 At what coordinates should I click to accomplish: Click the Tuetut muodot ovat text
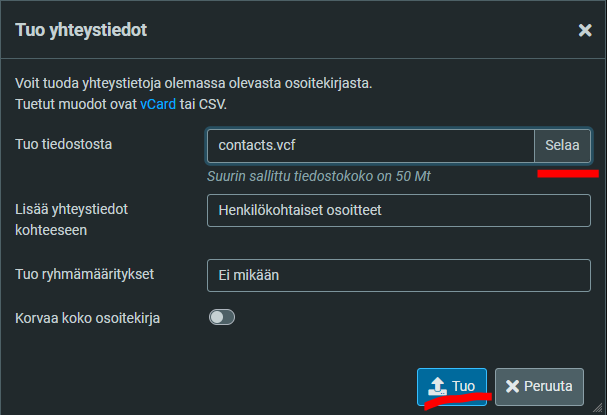point(76,104)
